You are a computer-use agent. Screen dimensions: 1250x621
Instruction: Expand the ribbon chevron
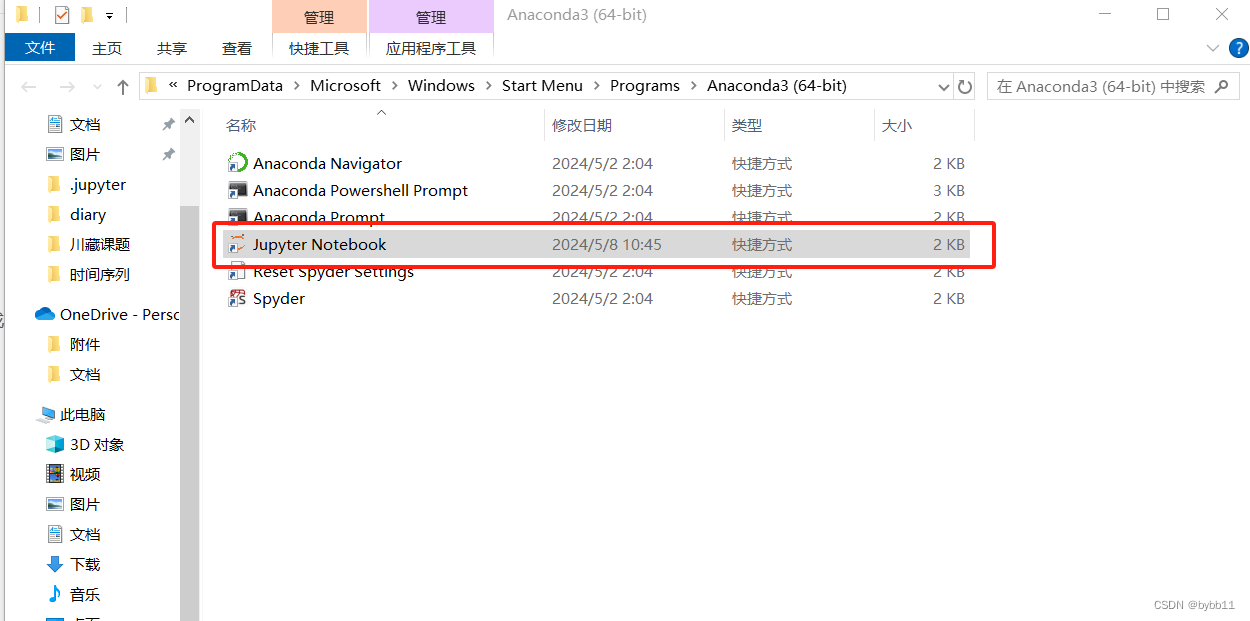click(x=1213, y=48)
